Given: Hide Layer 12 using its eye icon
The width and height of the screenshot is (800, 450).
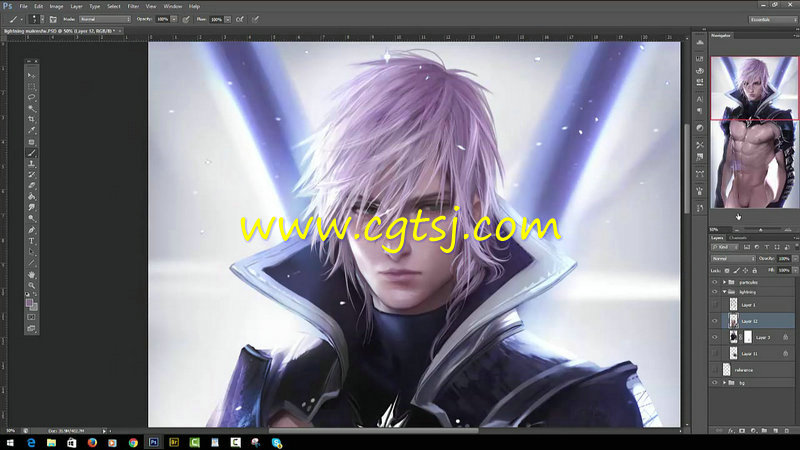Looking at the screenshot, I should point(715,321).
